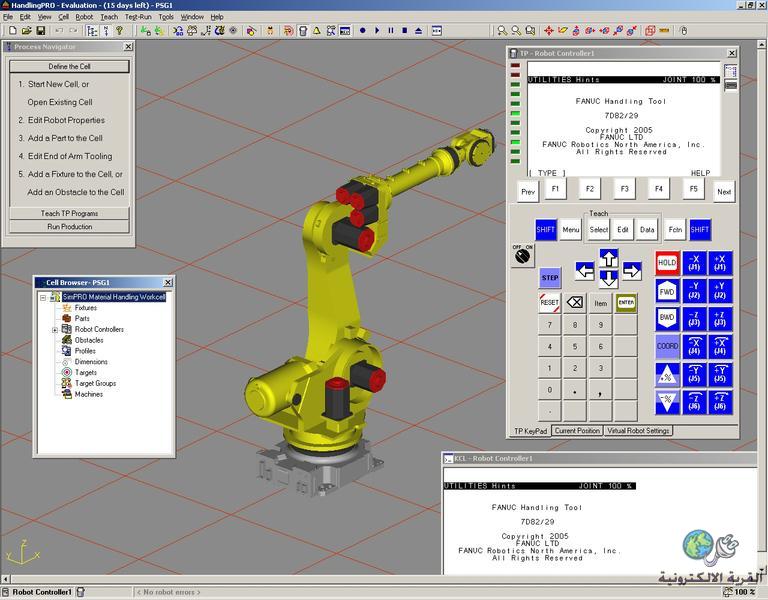768x600 pixels.
Task: Expand the Run Production section
Action: click(x=69, y=227)
